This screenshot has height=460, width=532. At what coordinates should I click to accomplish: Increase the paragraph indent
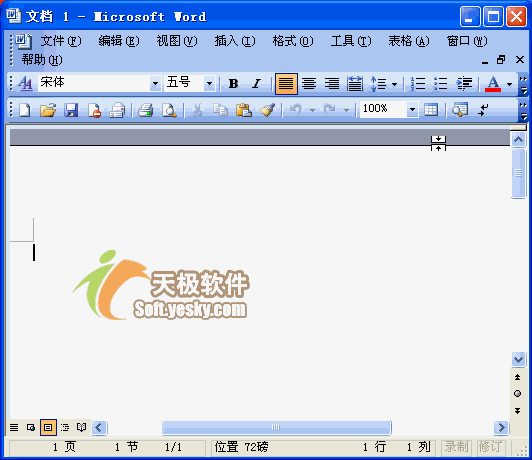tap(464, 83)
